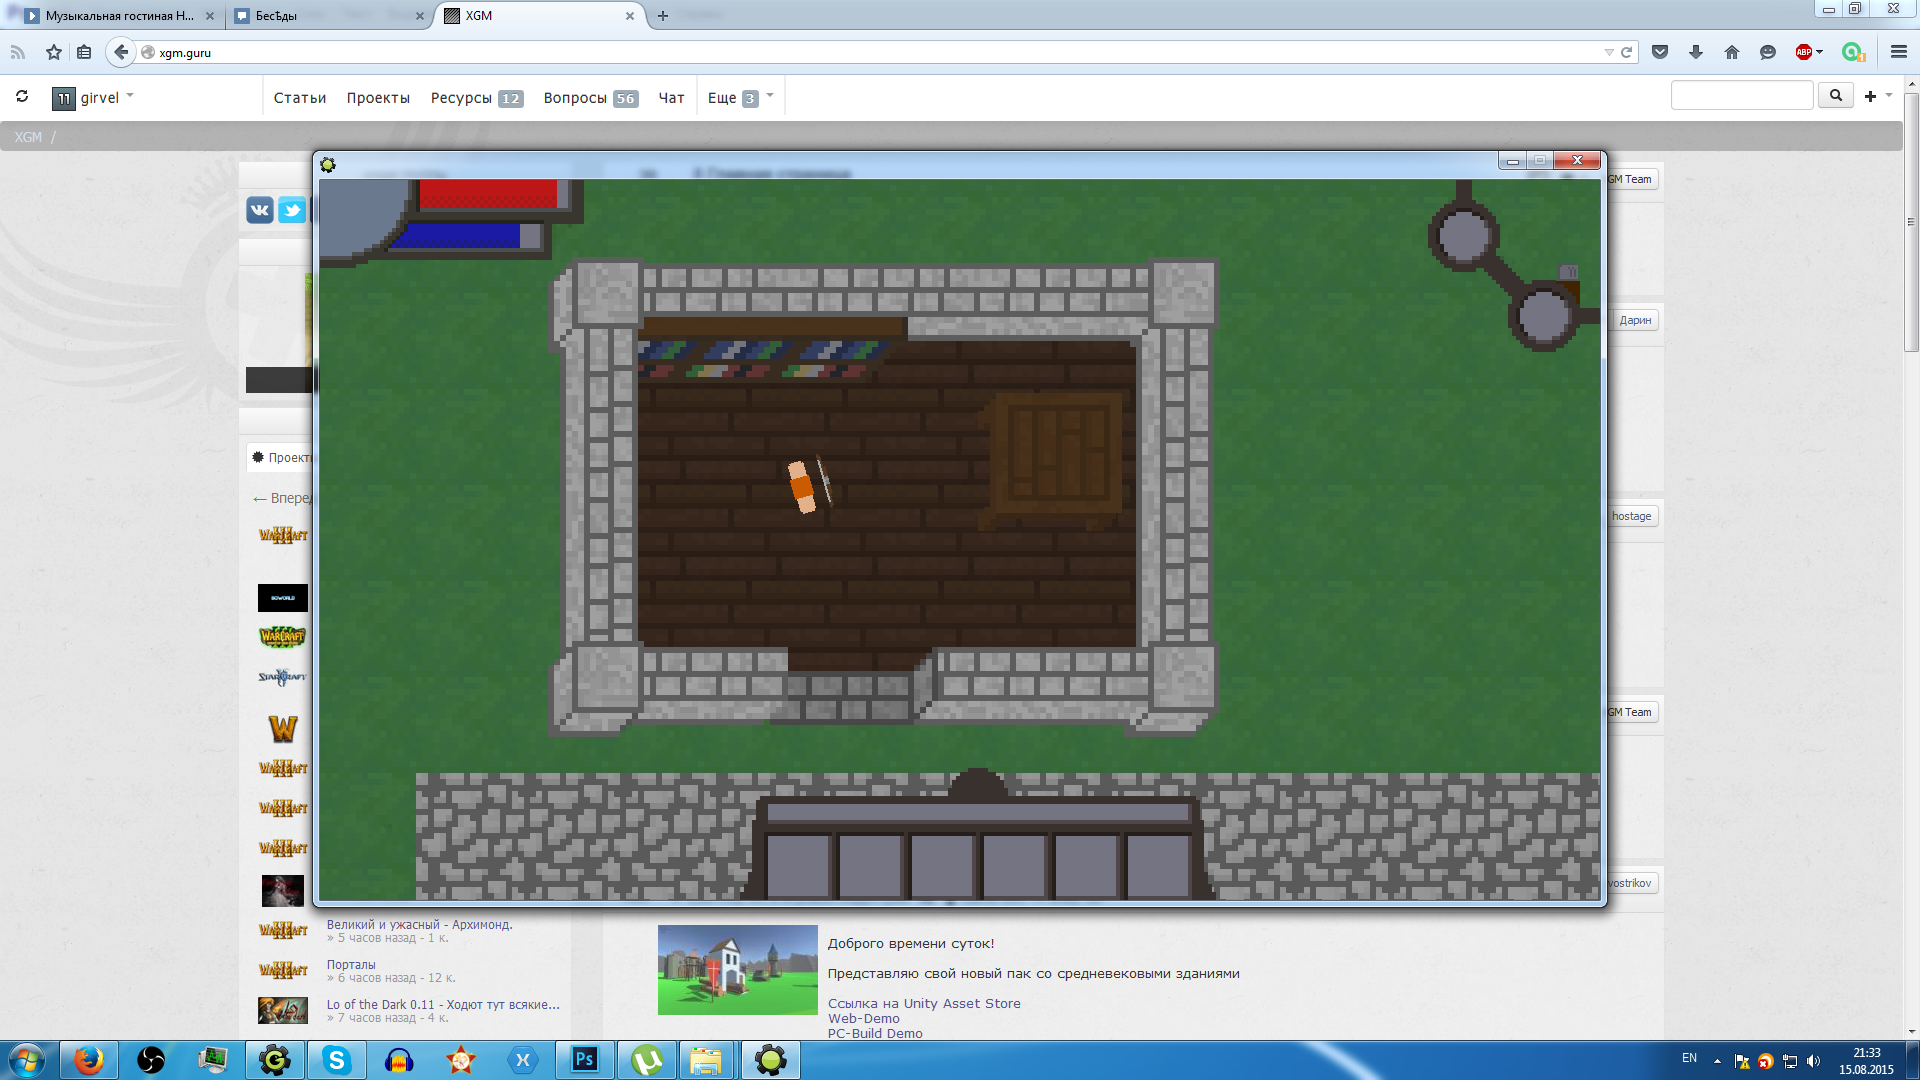Click the red health bar in game
This screenshot has width=1920, height=1080.
pyautogui.click(x=488, y=194)
